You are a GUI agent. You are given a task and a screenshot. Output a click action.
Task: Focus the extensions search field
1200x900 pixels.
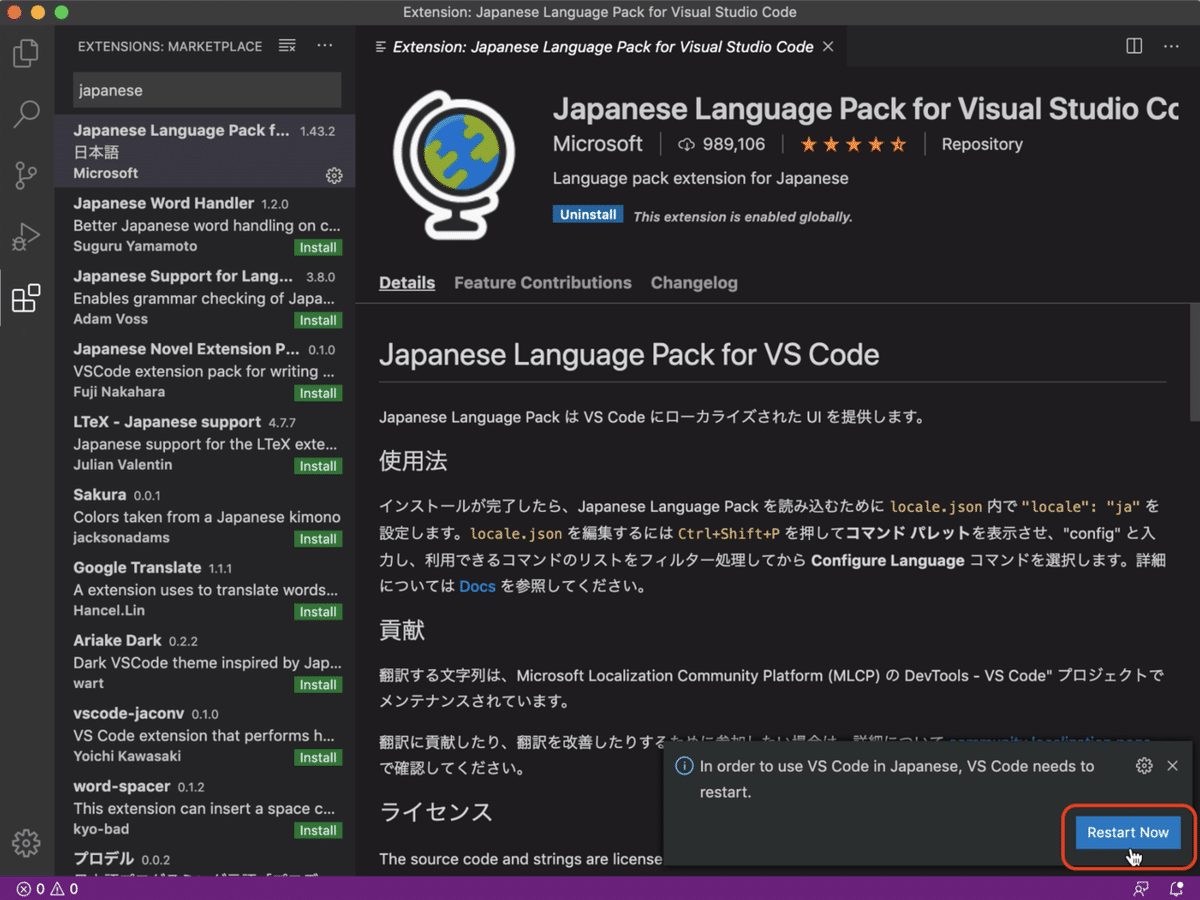coord(207,90)
